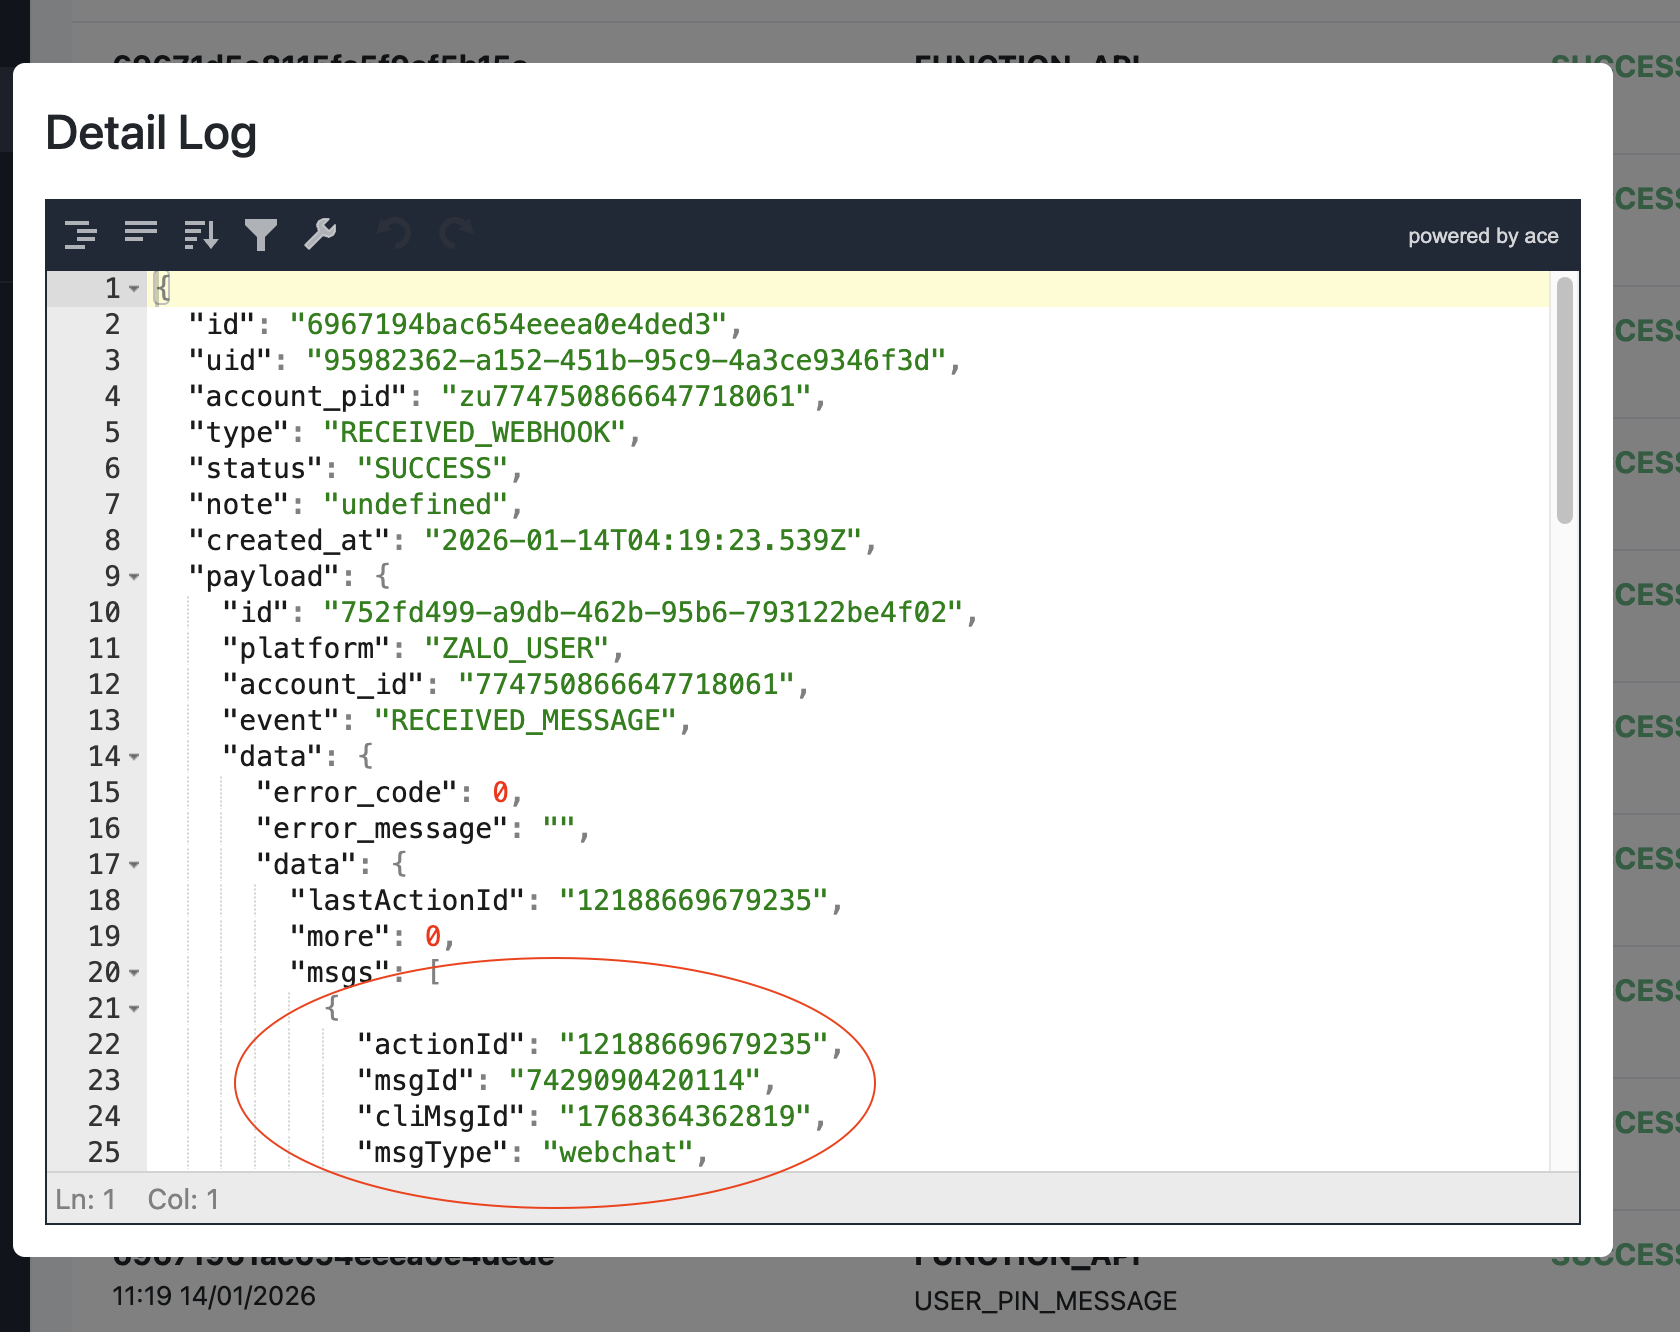The width and height of the screenshot is (1680, 1332).
Task: Place cursor in the "ZALO_USER" platform value
Action: 517,649
